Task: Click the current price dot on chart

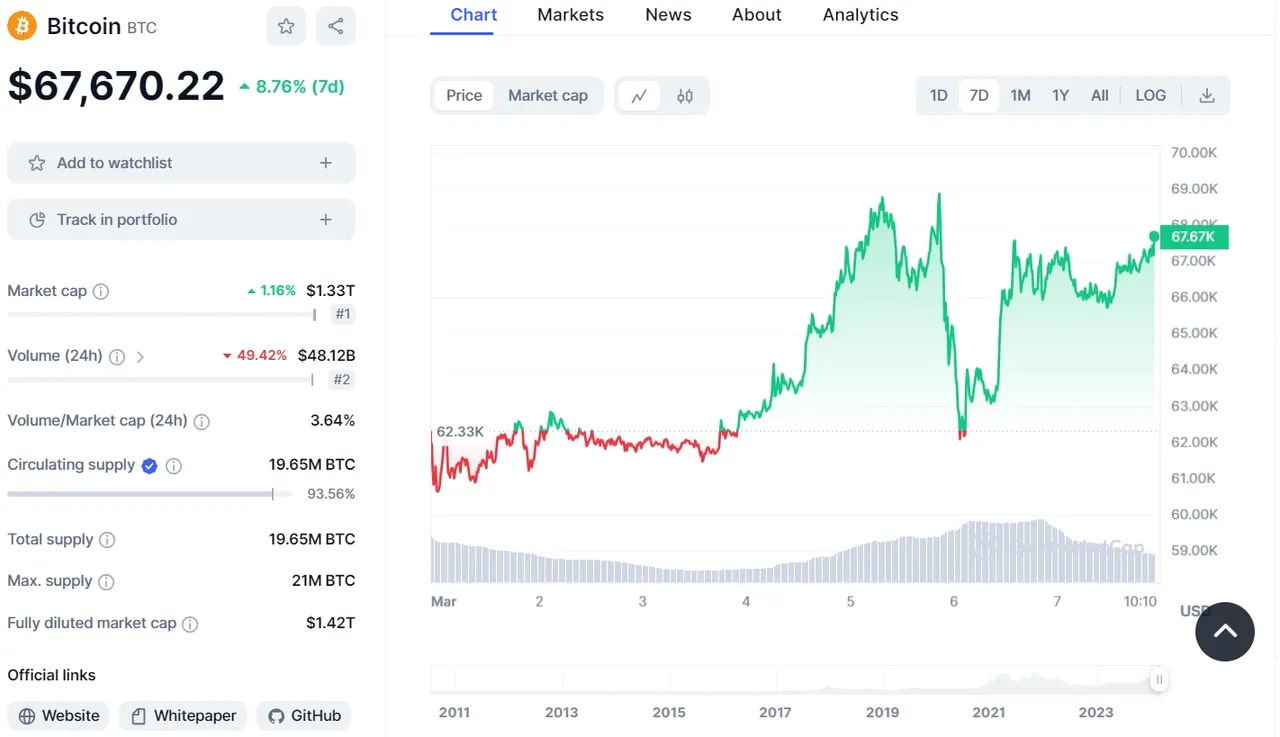Action: [1154, 237]
